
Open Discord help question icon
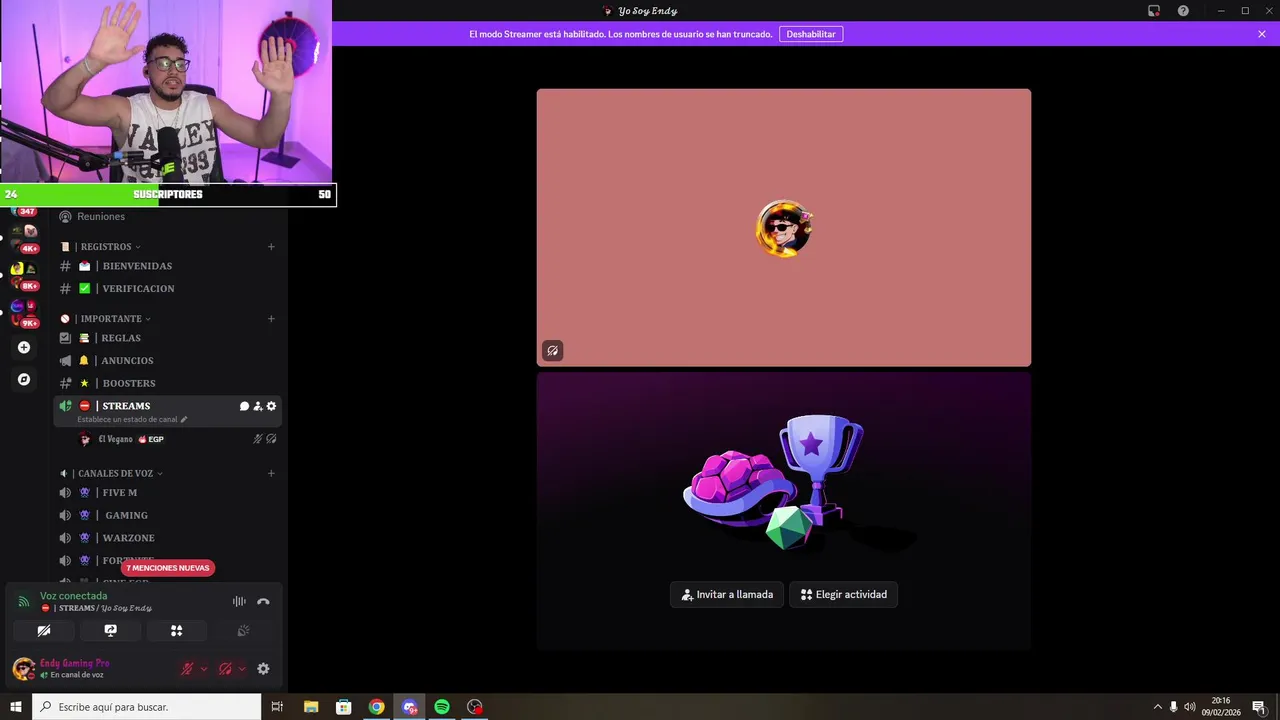[x=1183, y=11]
